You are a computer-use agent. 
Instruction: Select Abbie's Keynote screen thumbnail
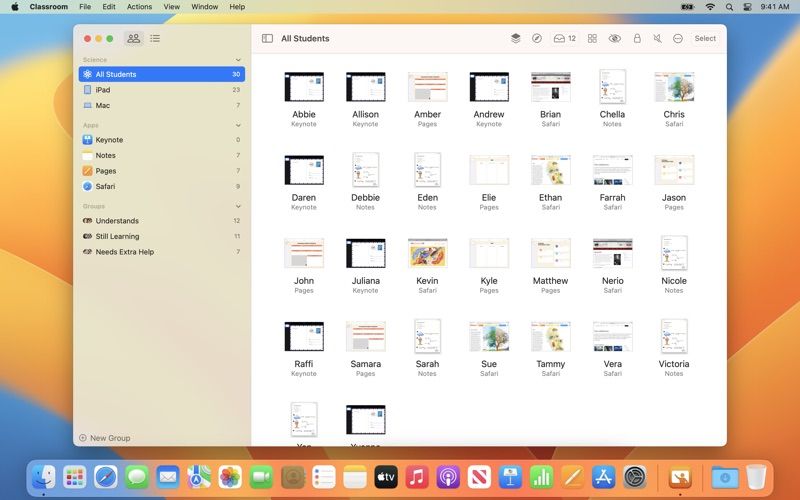(304, 87)
